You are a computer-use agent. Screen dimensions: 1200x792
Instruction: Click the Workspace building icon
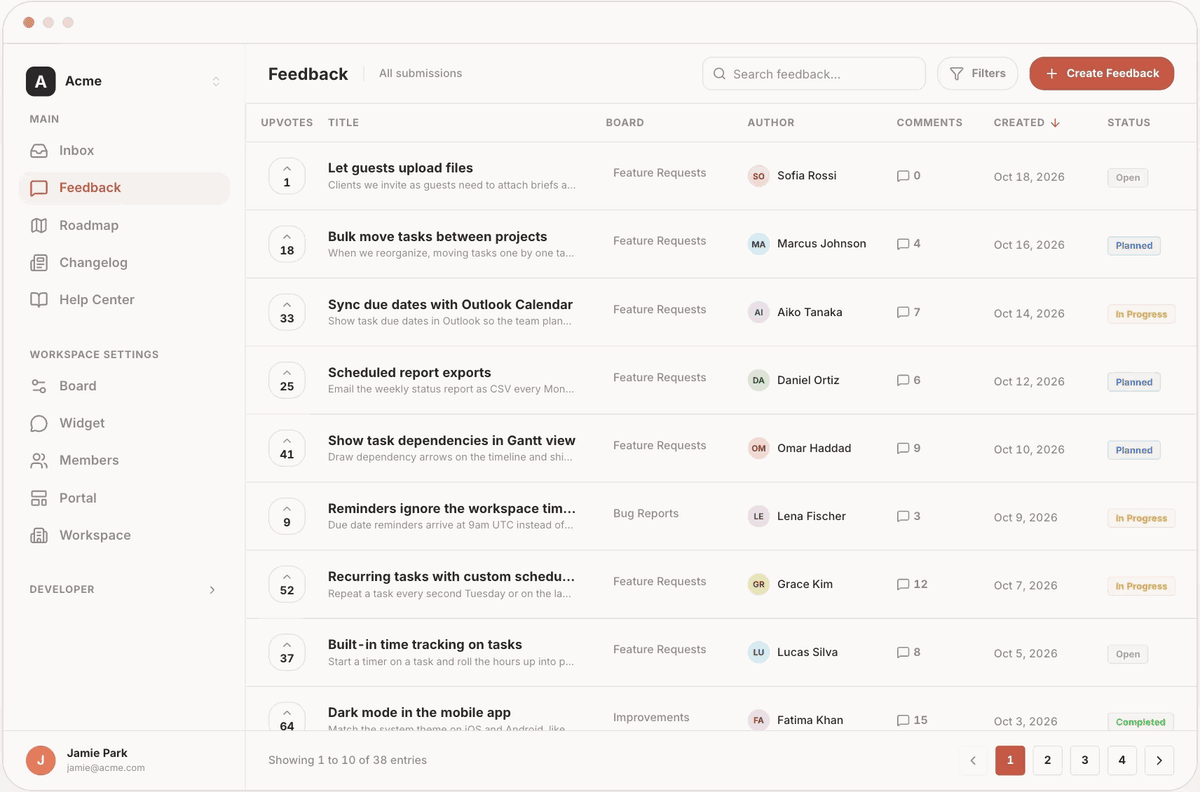click(39, 535)
